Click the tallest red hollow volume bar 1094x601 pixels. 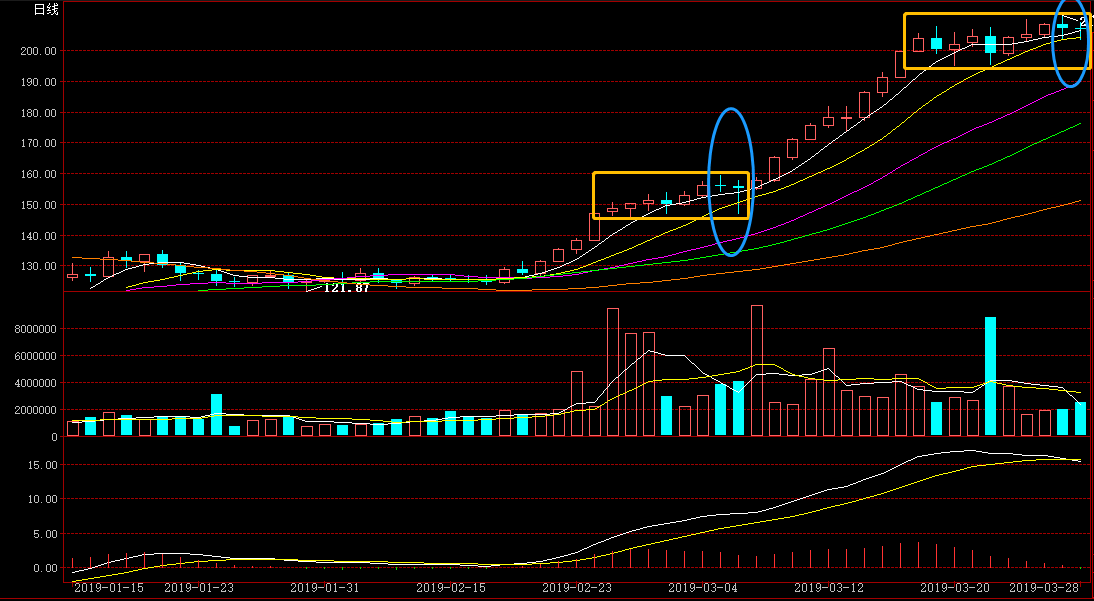point(756,371)
